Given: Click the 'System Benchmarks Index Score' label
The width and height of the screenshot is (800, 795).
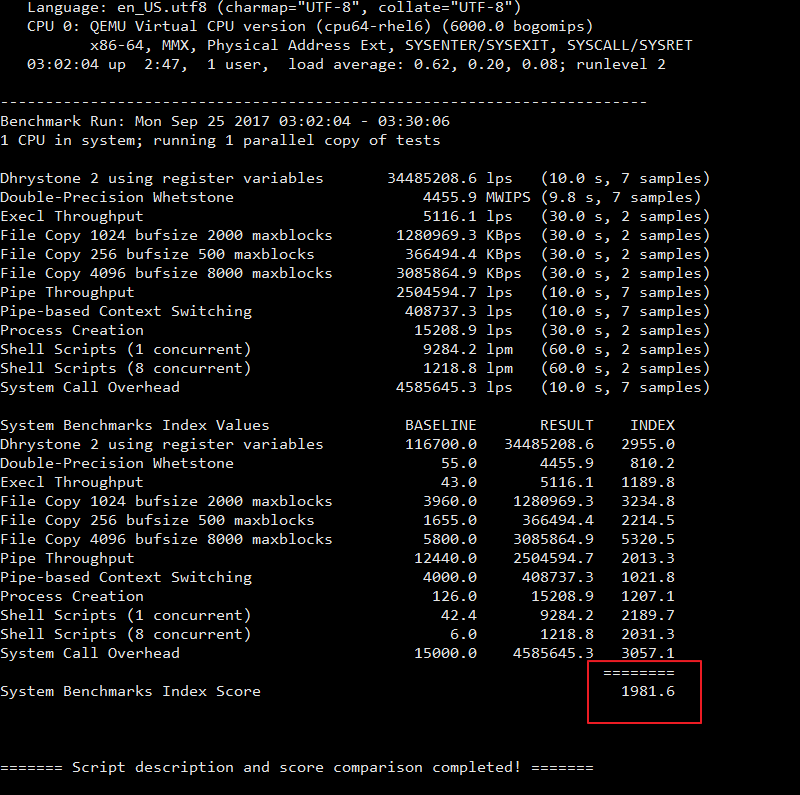Looking at the screenshot, I should (x=131, y=691).
